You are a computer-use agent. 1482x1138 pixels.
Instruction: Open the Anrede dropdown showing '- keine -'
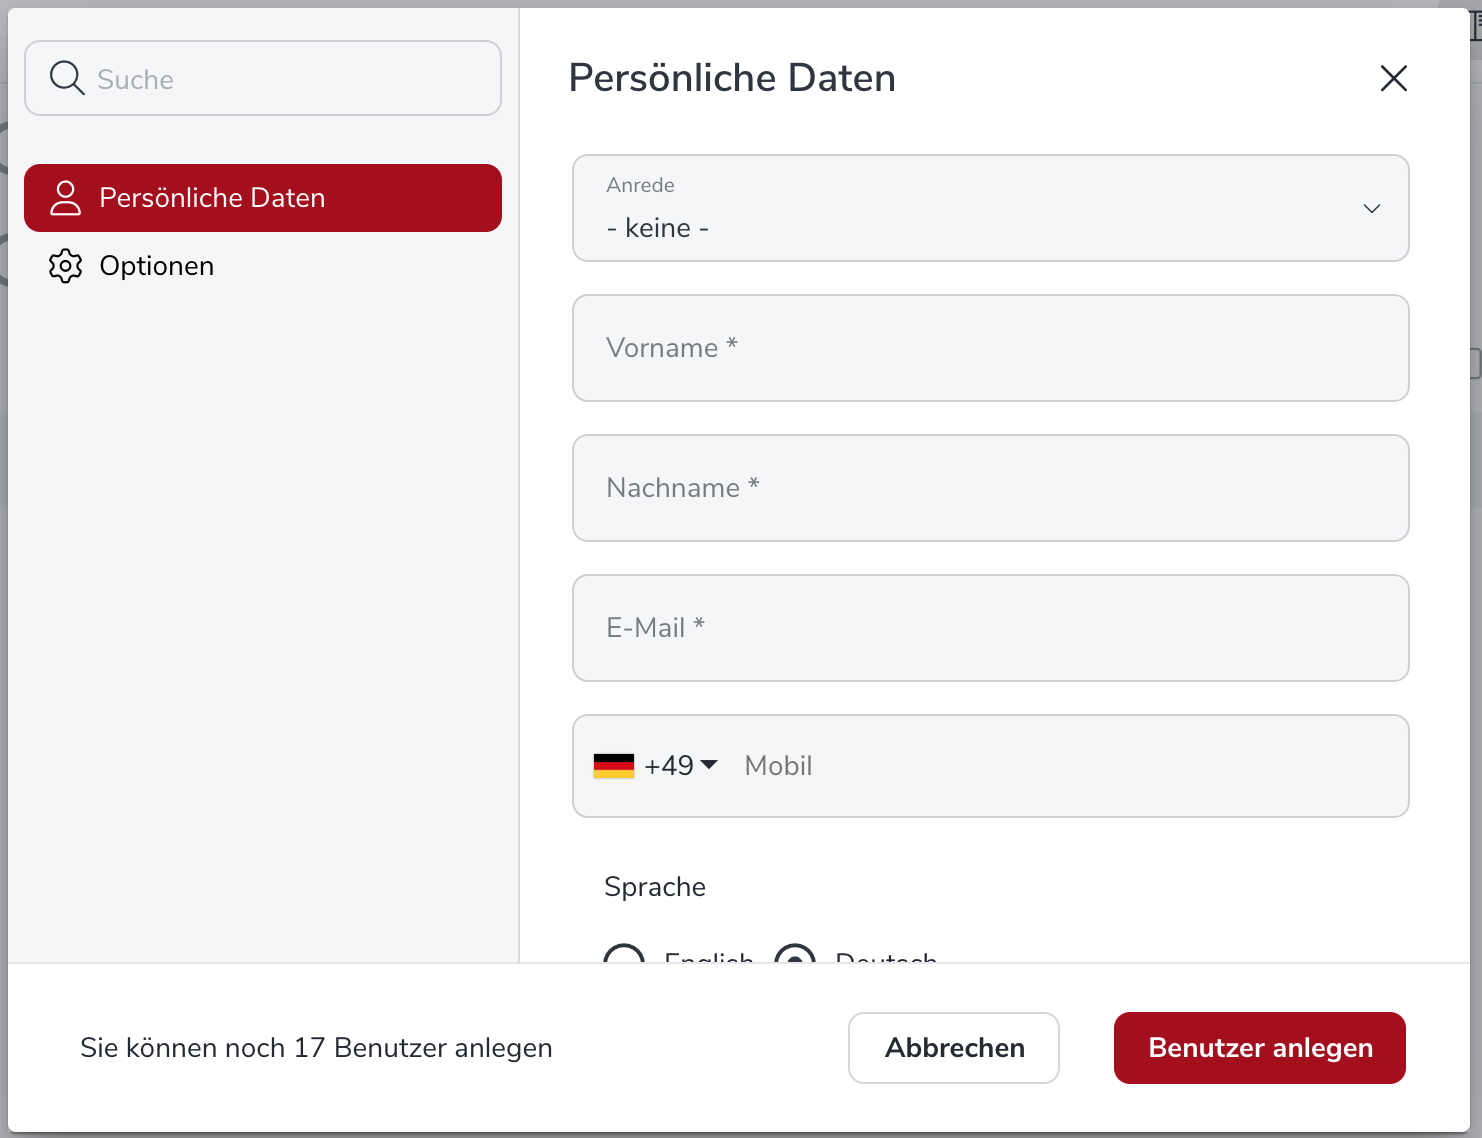(990, 208)
